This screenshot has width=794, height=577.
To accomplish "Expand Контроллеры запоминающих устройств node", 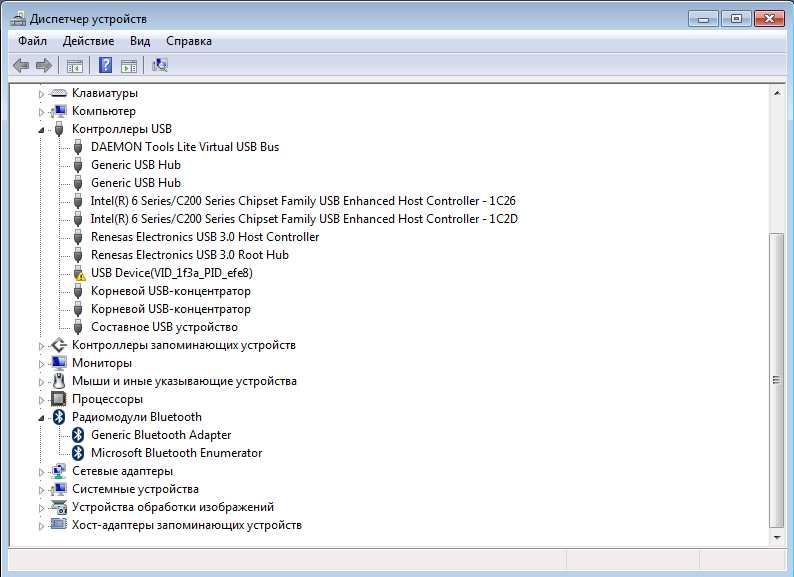I will pyautogui.click(x=42, y=346).
